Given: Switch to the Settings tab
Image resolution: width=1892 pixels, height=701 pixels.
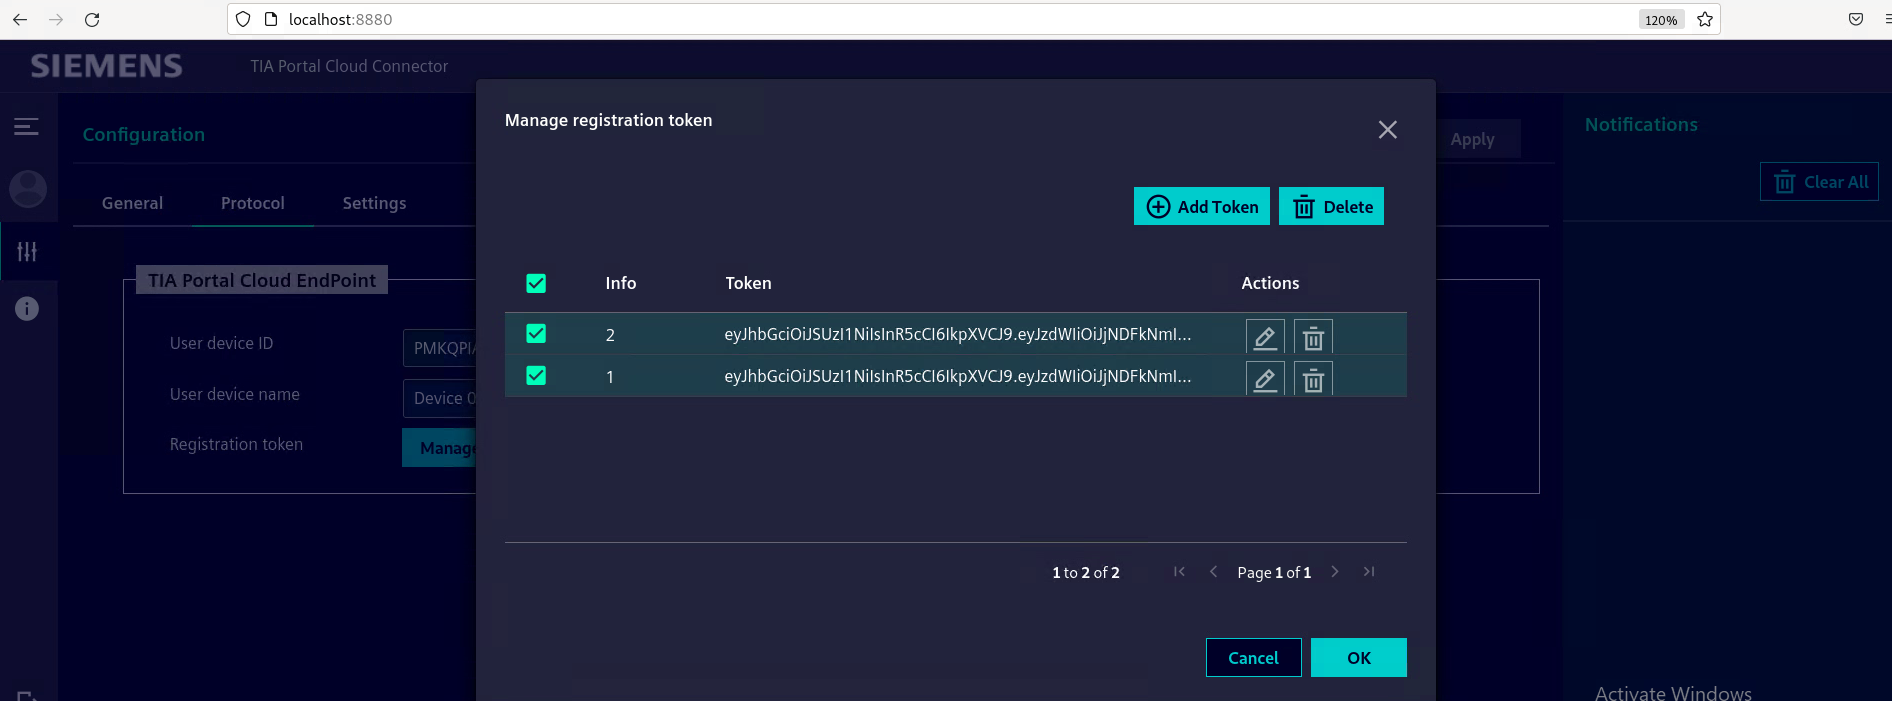Looking at the screenshot, I should [x=374, y=203].
